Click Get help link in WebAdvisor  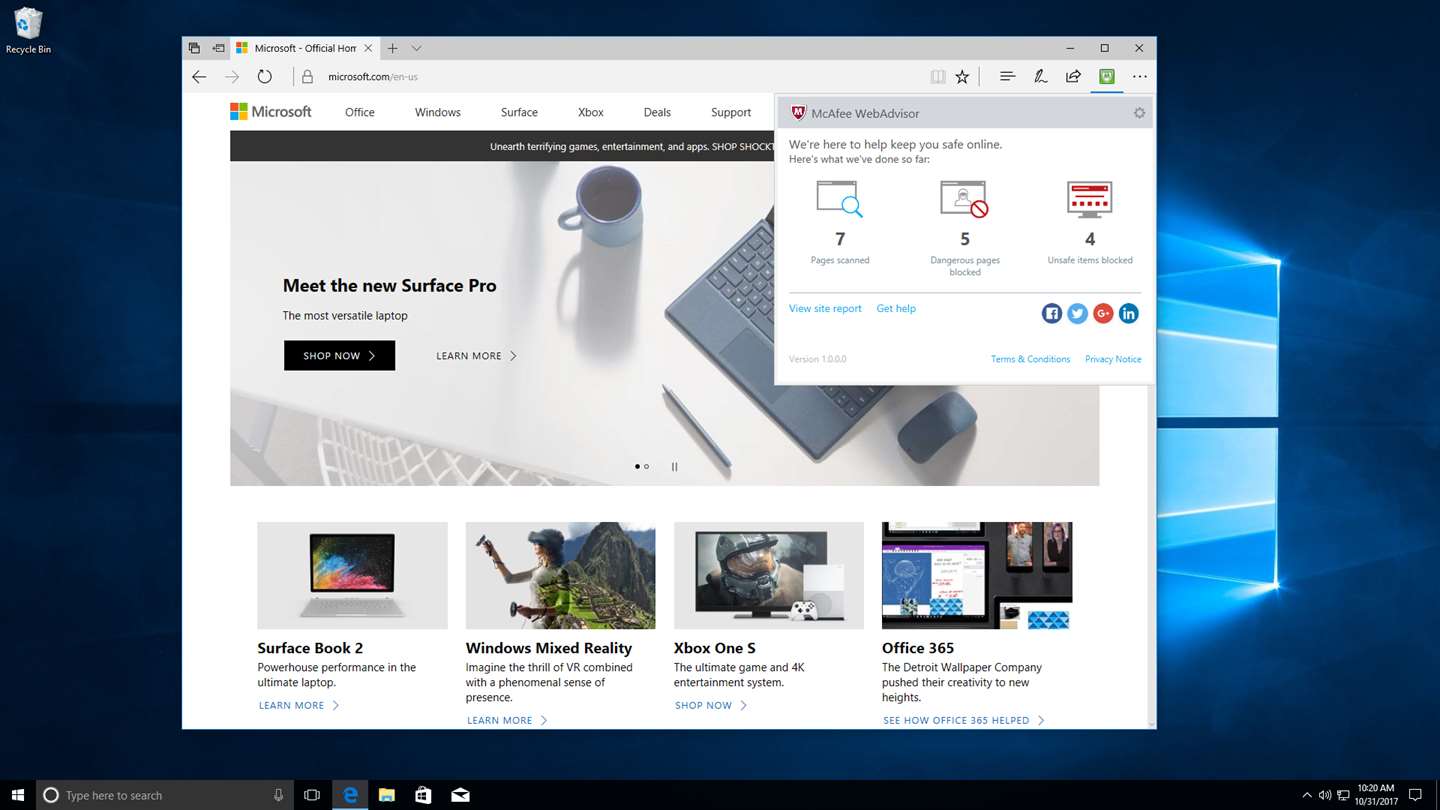pyautogui.click(x=896, y=309)
